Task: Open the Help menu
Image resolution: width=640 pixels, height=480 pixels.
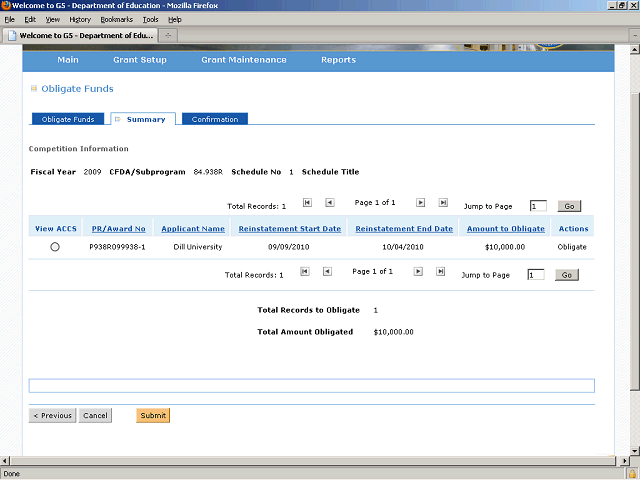Action: pyautogui.click(x=175, y=20)
